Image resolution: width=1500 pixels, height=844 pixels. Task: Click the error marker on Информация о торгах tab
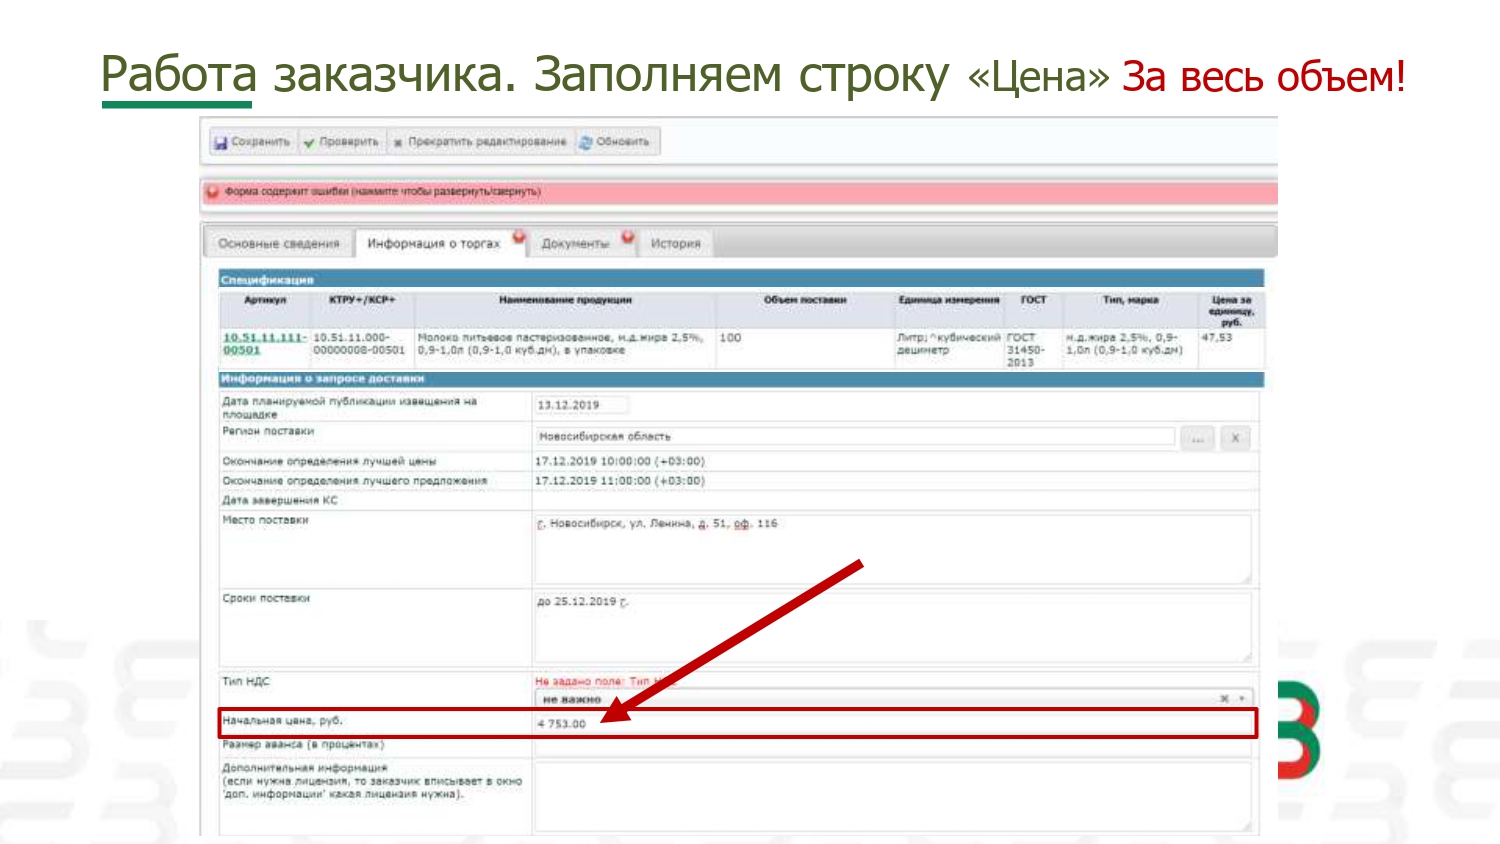click(519, 237)
